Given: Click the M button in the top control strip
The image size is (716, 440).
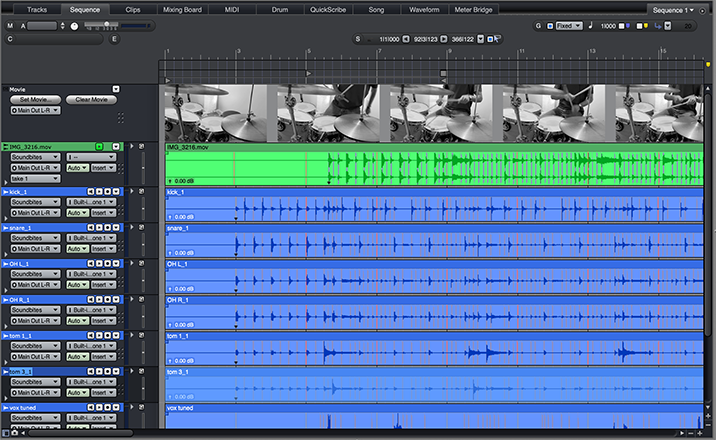Looking at the screenshot, I should (10, 25).
